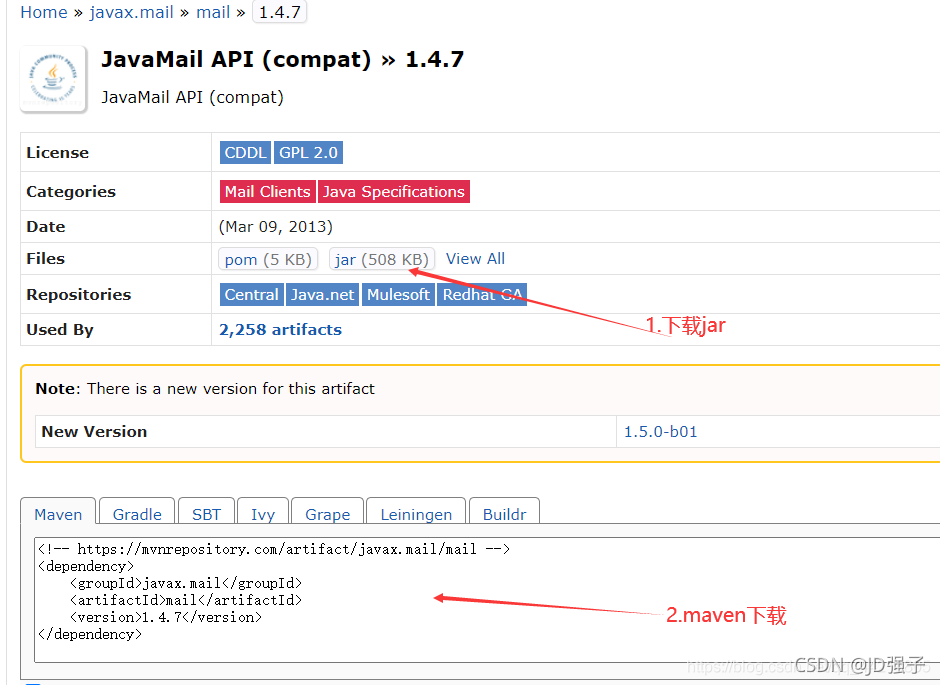Open javax.mail breadcrumb link
This screenshot has width=940, height=685.
click(x=131, y=12)
